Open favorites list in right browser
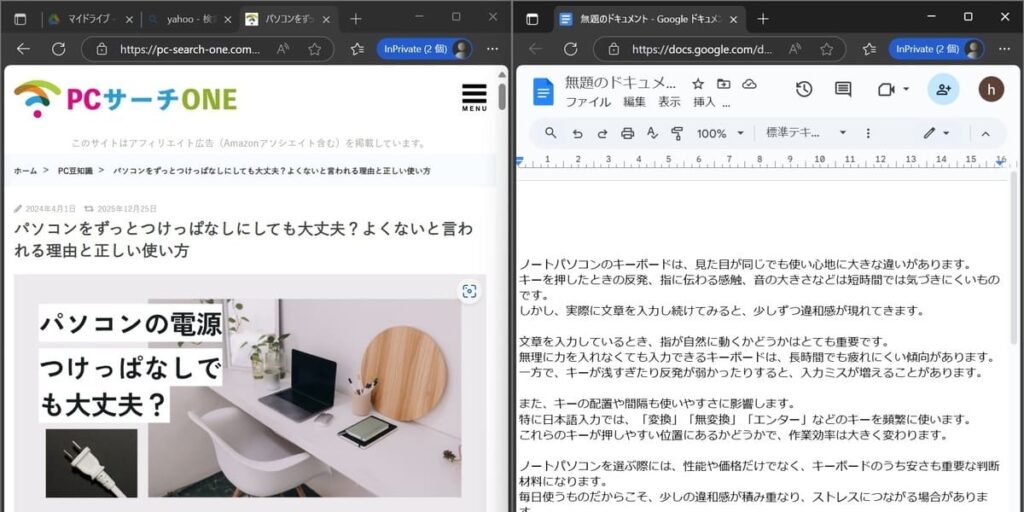The image size is (1024, 512). pos(869,49)
